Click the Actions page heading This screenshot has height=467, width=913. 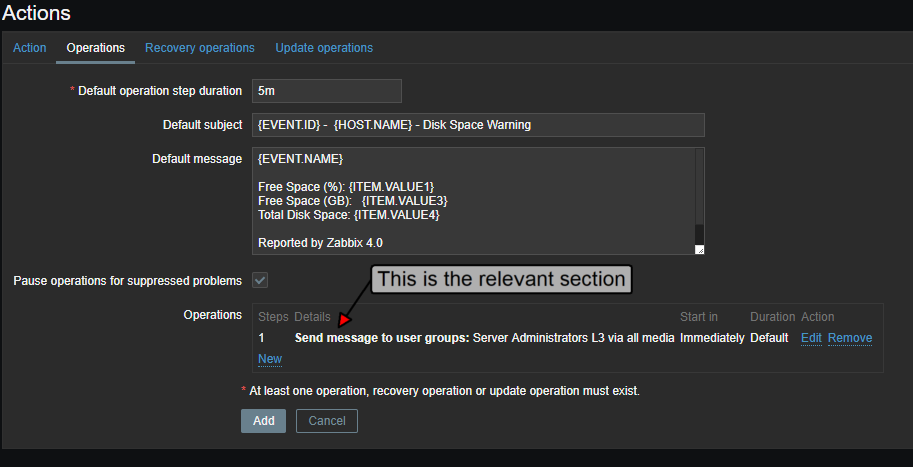pyautogui.click(x=36, y=13)
